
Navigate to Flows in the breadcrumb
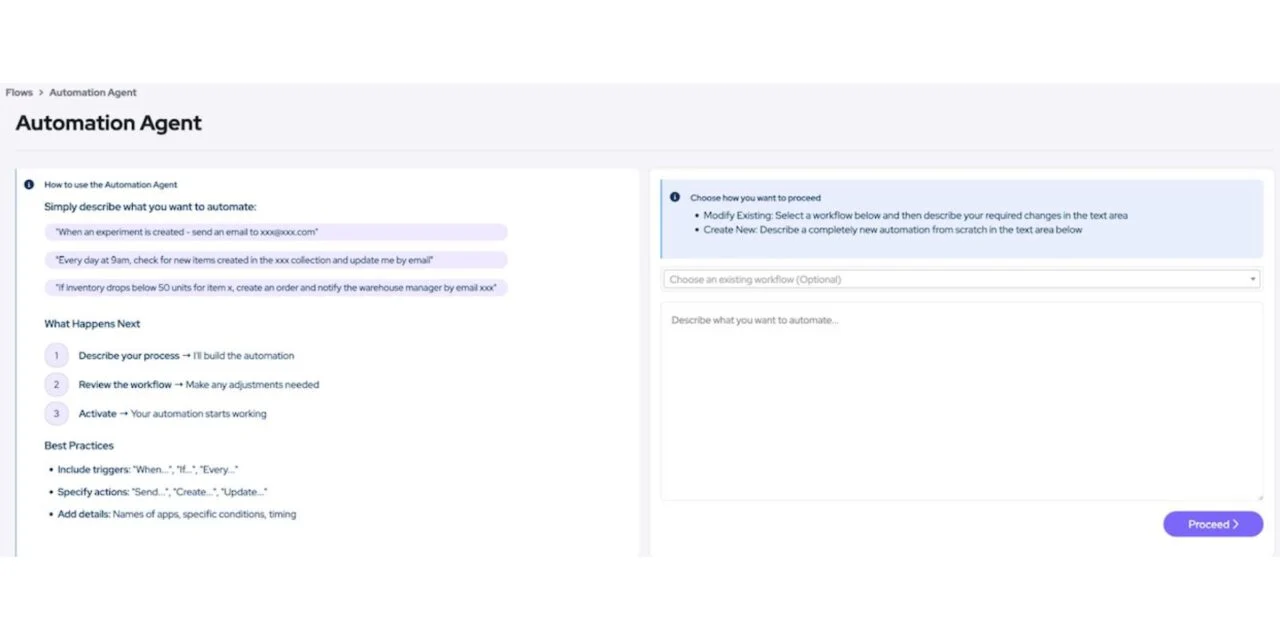(19, 93)
